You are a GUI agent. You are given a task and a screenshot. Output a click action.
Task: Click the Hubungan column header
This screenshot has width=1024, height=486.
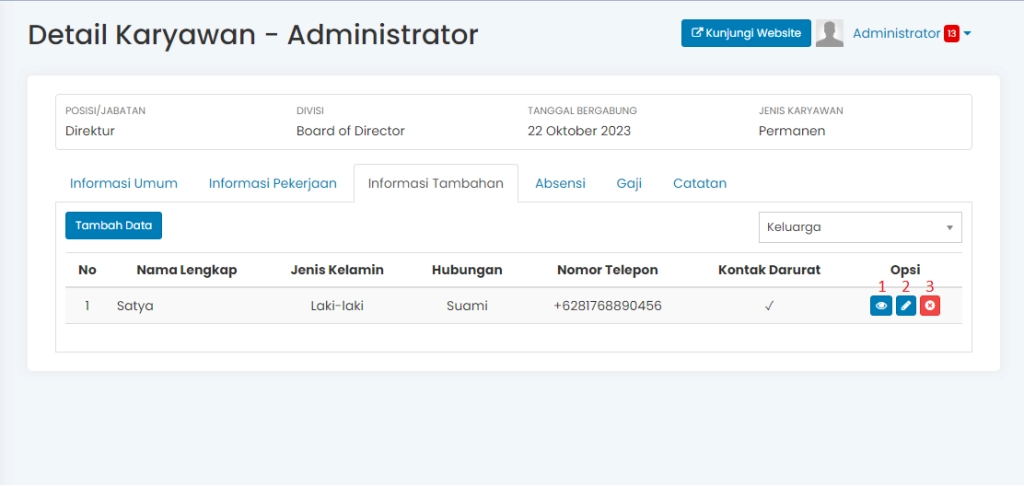click(x=467, y=270)
